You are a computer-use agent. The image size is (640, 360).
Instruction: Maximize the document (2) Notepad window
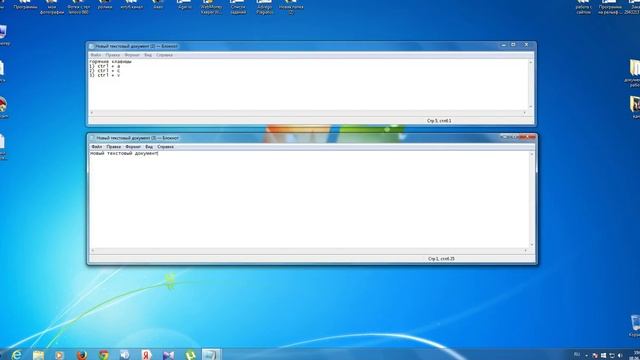coord(513,44)
